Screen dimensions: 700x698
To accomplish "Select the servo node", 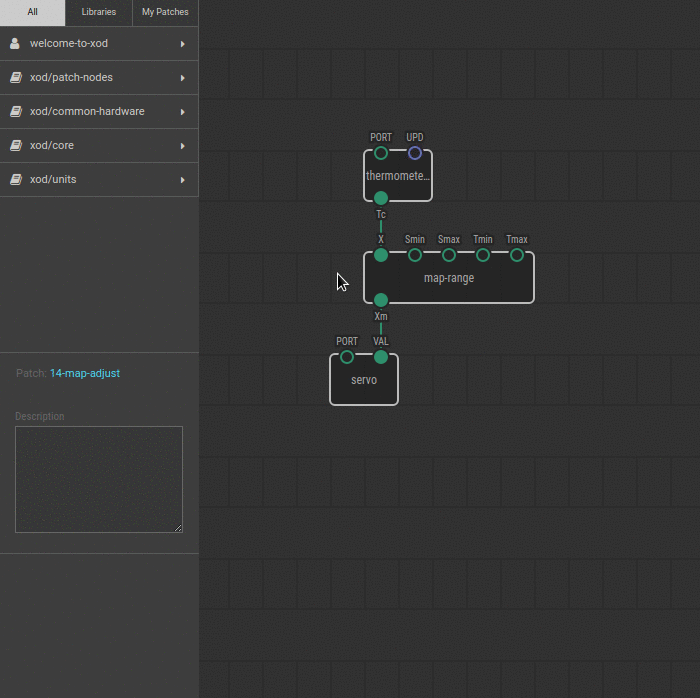I will pyautogui.click(x=364, y=383).
